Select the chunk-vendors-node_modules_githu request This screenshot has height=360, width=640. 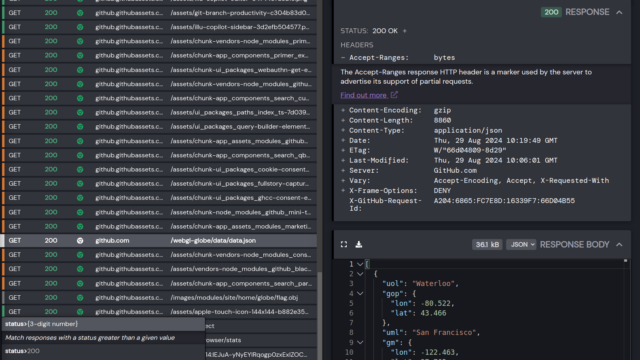pyautogui.click(x=159, y=84)
